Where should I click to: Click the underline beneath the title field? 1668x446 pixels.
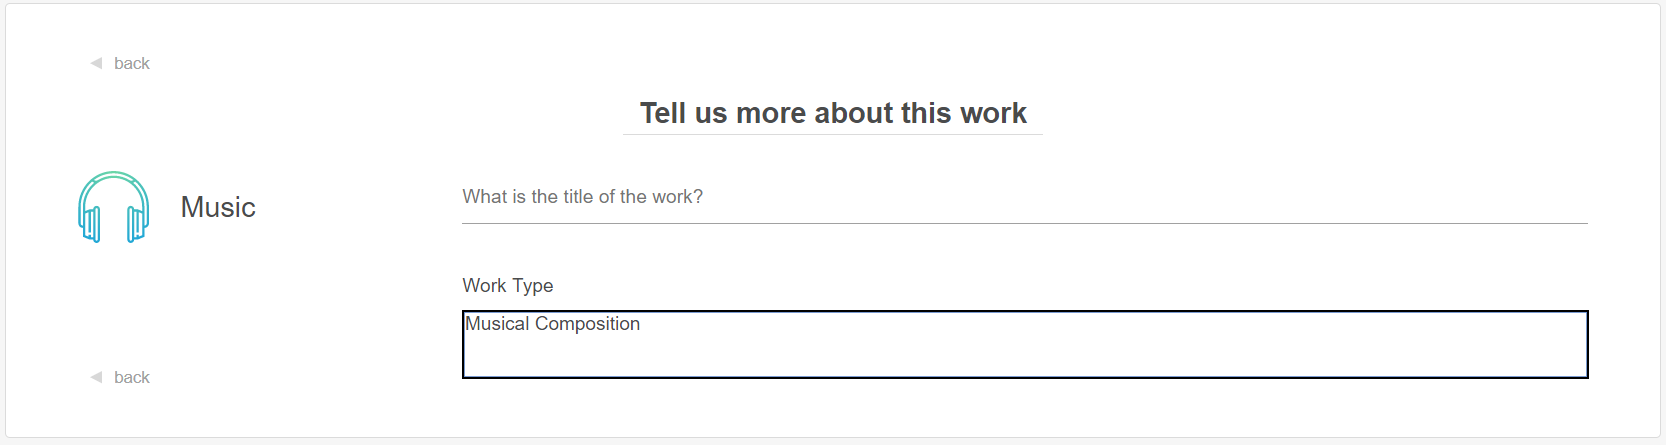tap(1024, 223)
